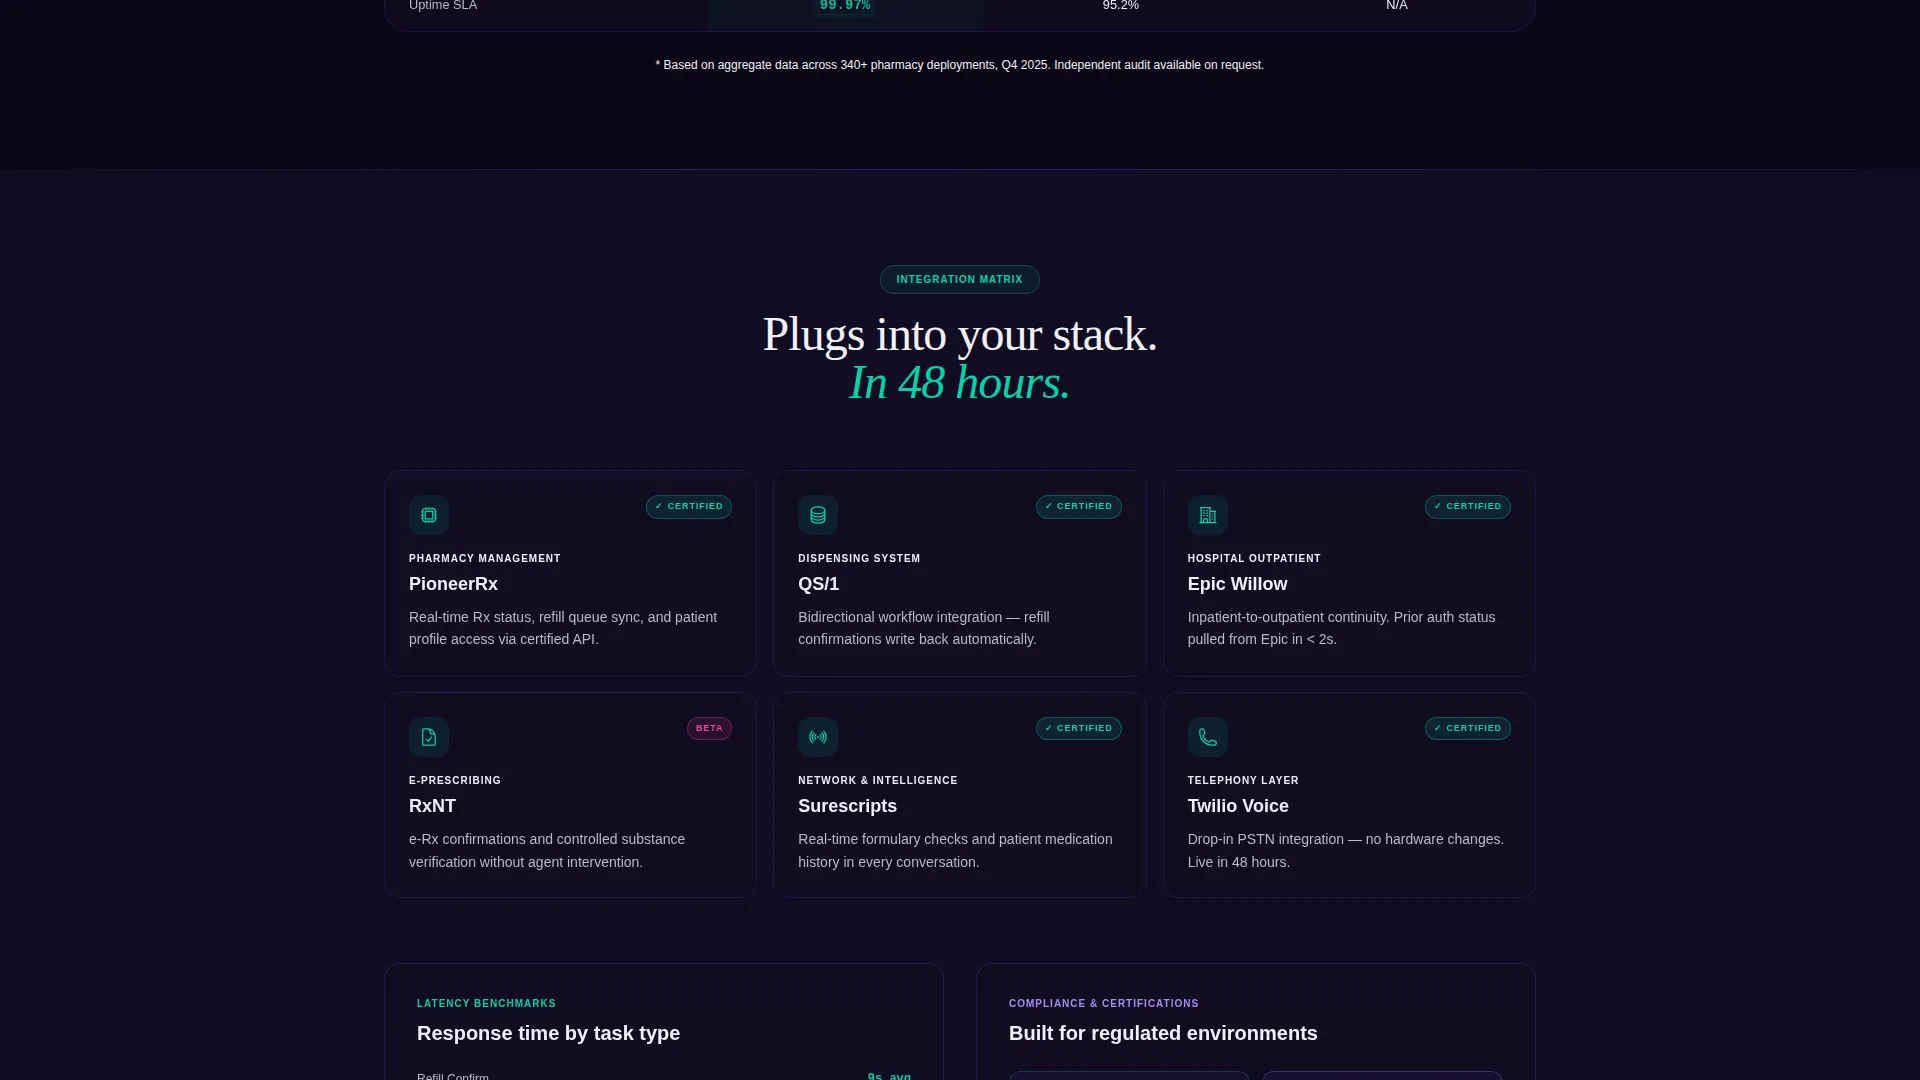The height and width of the screenshot is (1080, 1920).
Task: Click the PioneerRx description about refill queue sync
Action: point(563,628)
